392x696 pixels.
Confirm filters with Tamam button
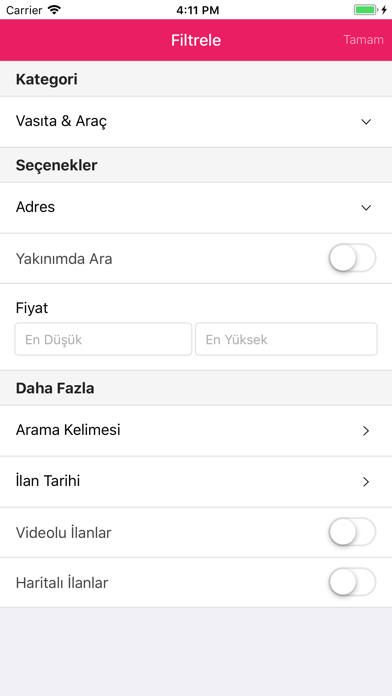tap(363, 40)
